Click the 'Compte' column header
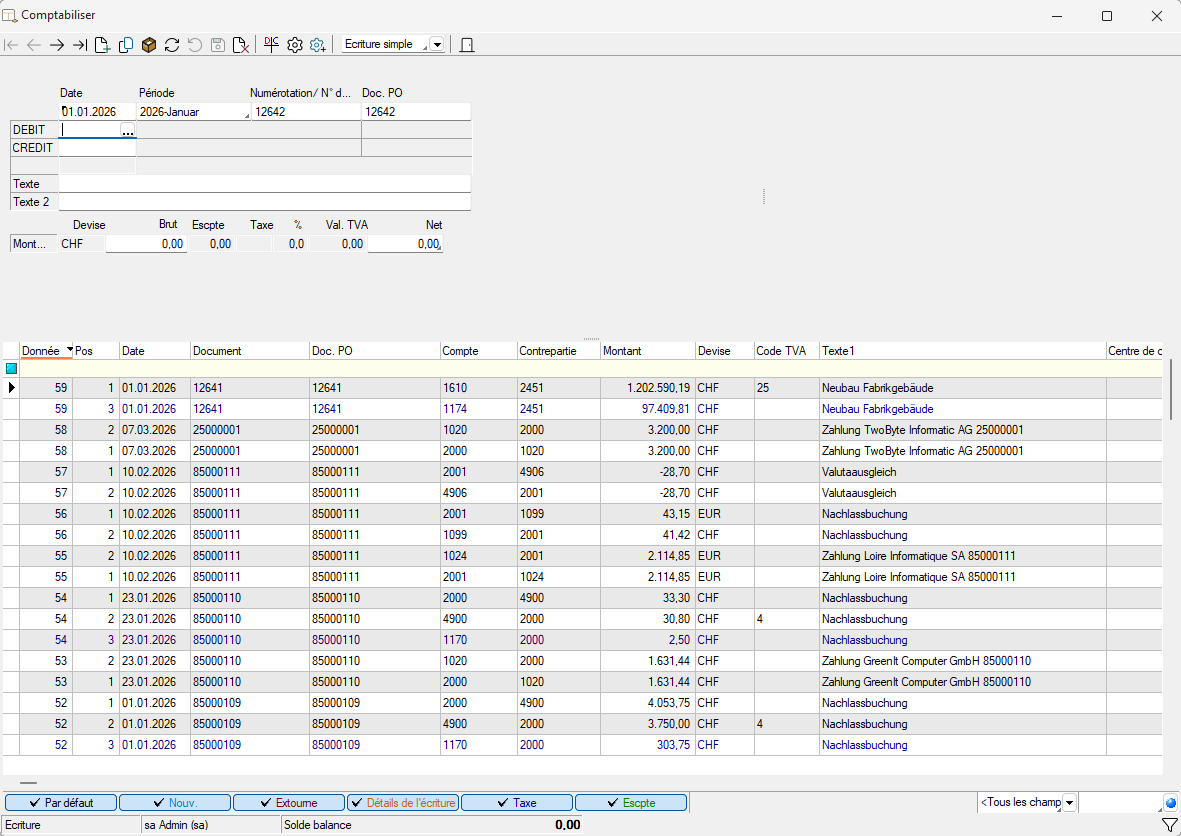The height and width of the screenshot is (836, 1181). (477, 351)
